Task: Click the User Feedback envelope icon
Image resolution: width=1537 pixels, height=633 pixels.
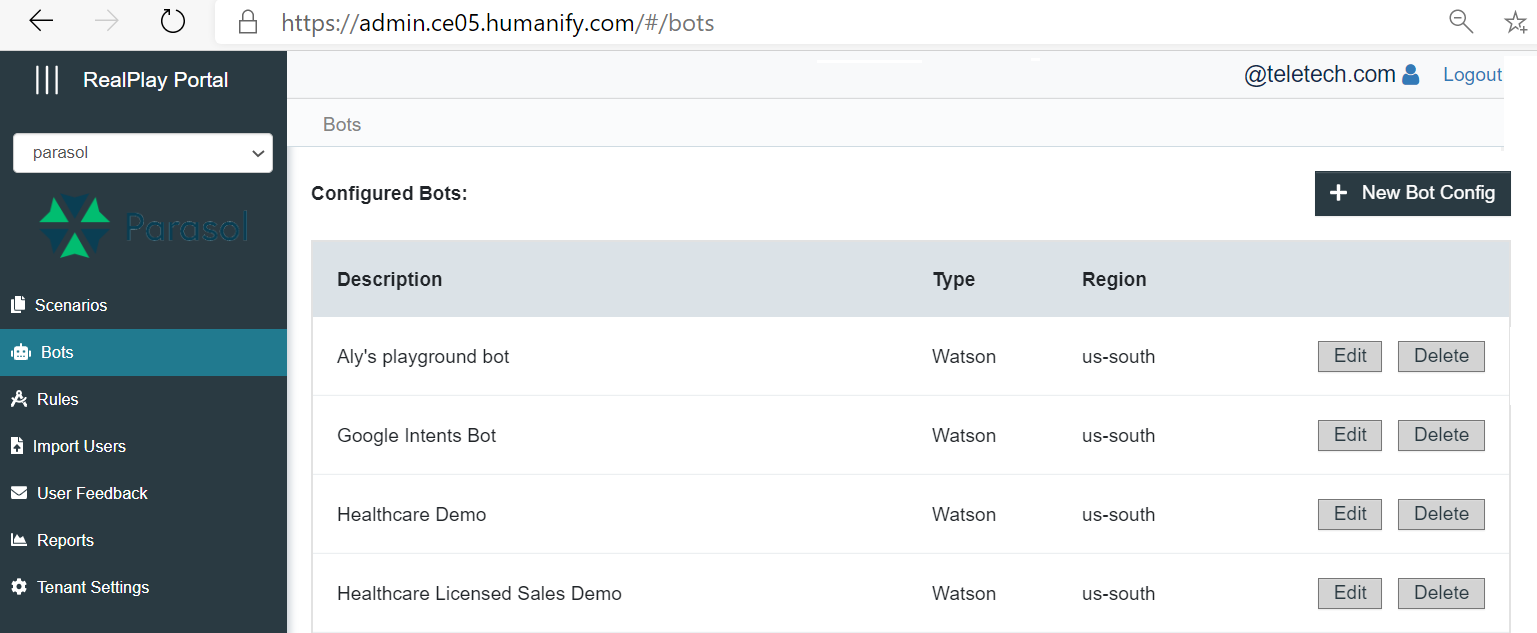Action: click(18, 493)
